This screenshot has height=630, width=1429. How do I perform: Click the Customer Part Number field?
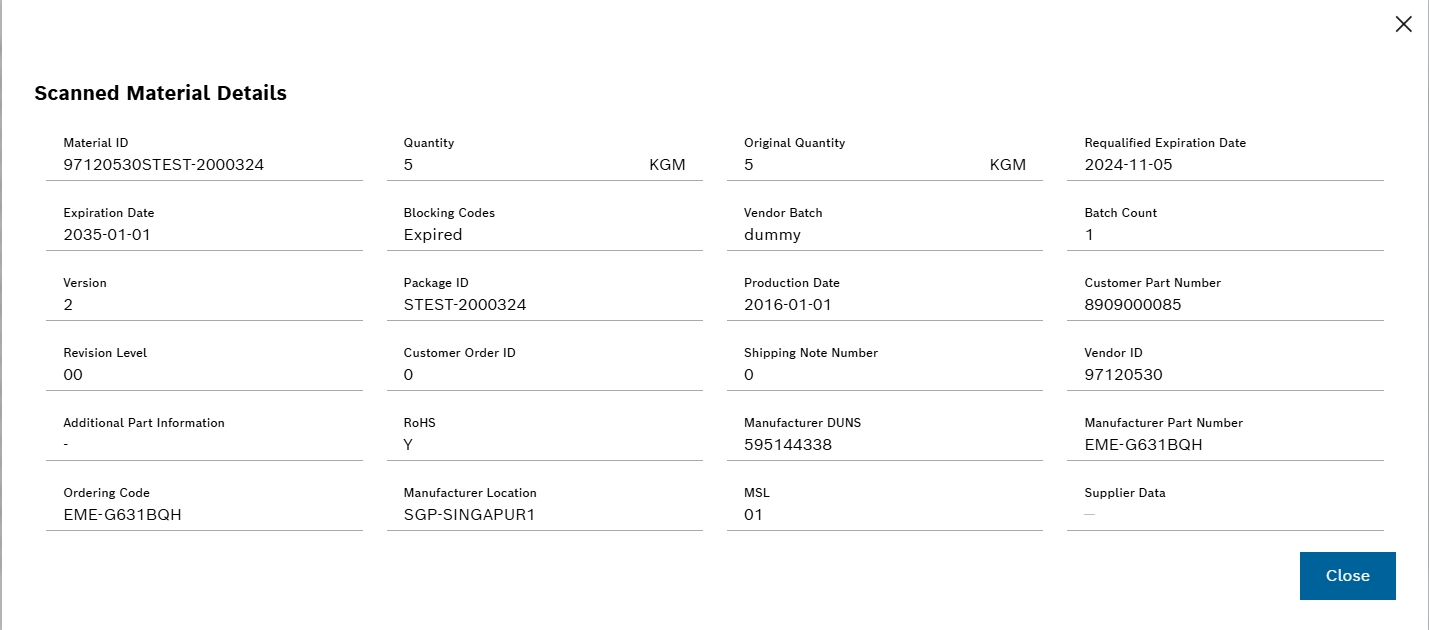click(x=1225, y=296)
